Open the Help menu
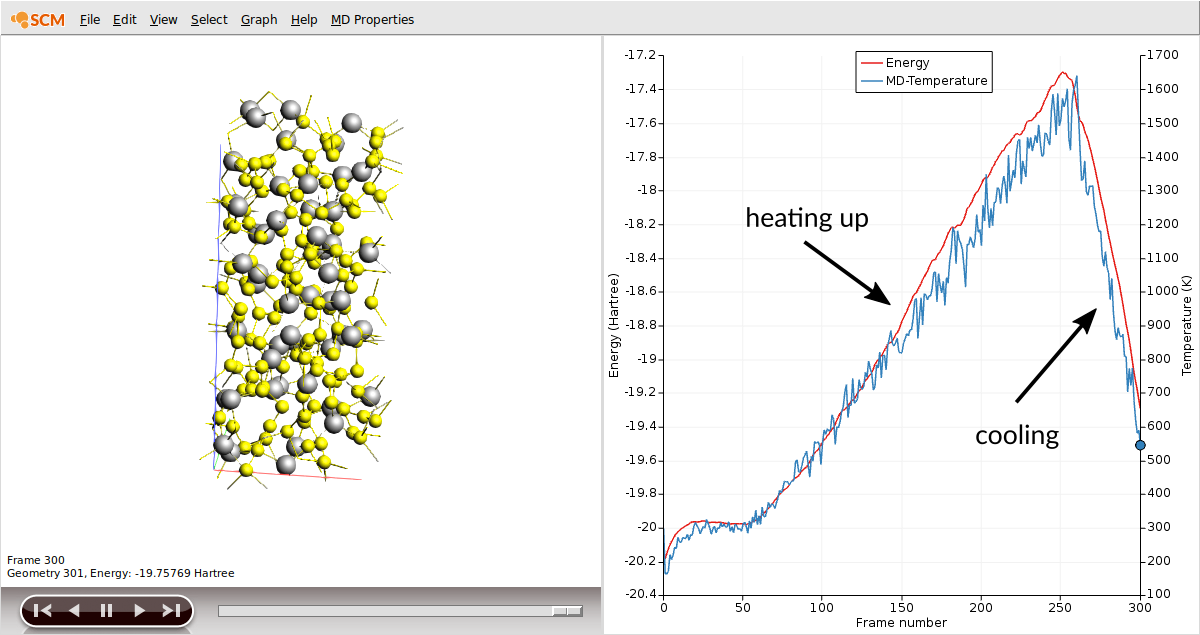 pos(304,19)
